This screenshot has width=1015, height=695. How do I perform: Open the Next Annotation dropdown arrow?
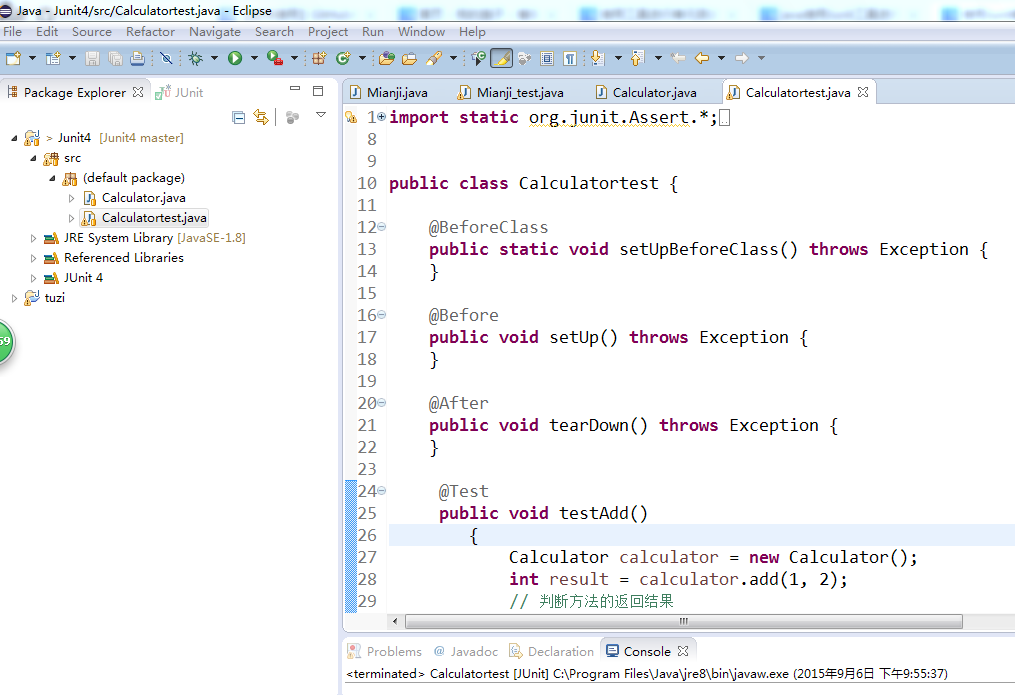pyautogui.click(x=618, y=58)
